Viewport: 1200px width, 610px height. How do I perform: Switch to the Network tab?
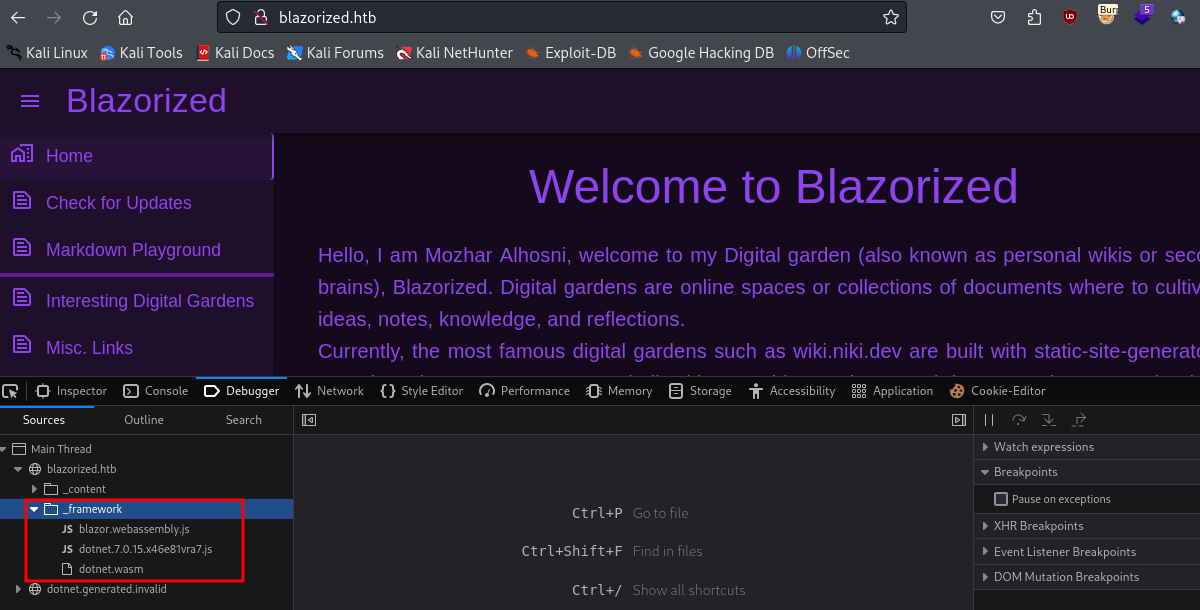coord(329,391)
